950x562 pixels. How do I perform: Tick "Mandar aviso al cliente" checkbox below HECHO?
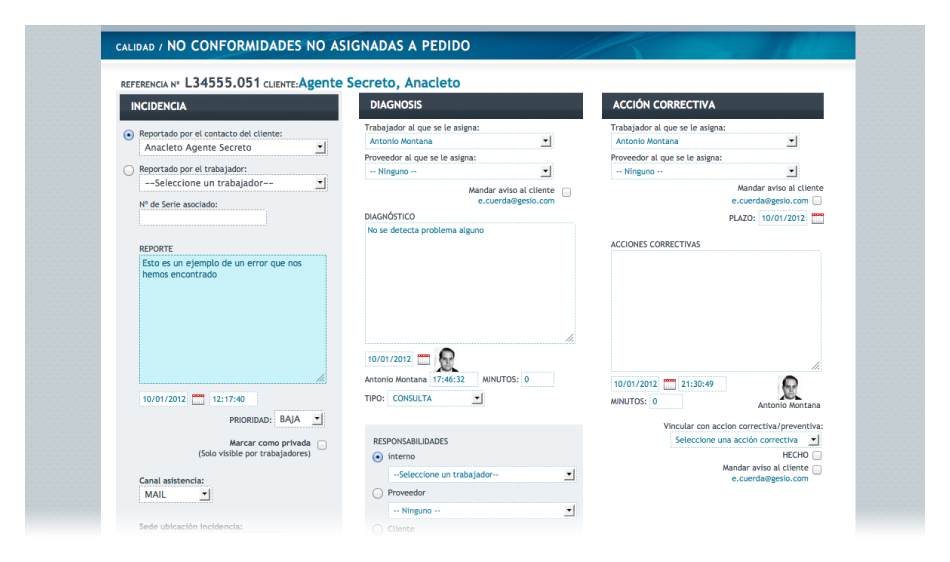[817, 469]
